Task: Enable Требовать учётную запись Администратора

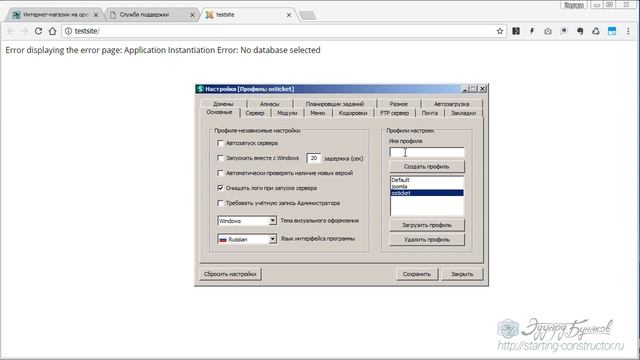Action: click(x=220, y=203)
